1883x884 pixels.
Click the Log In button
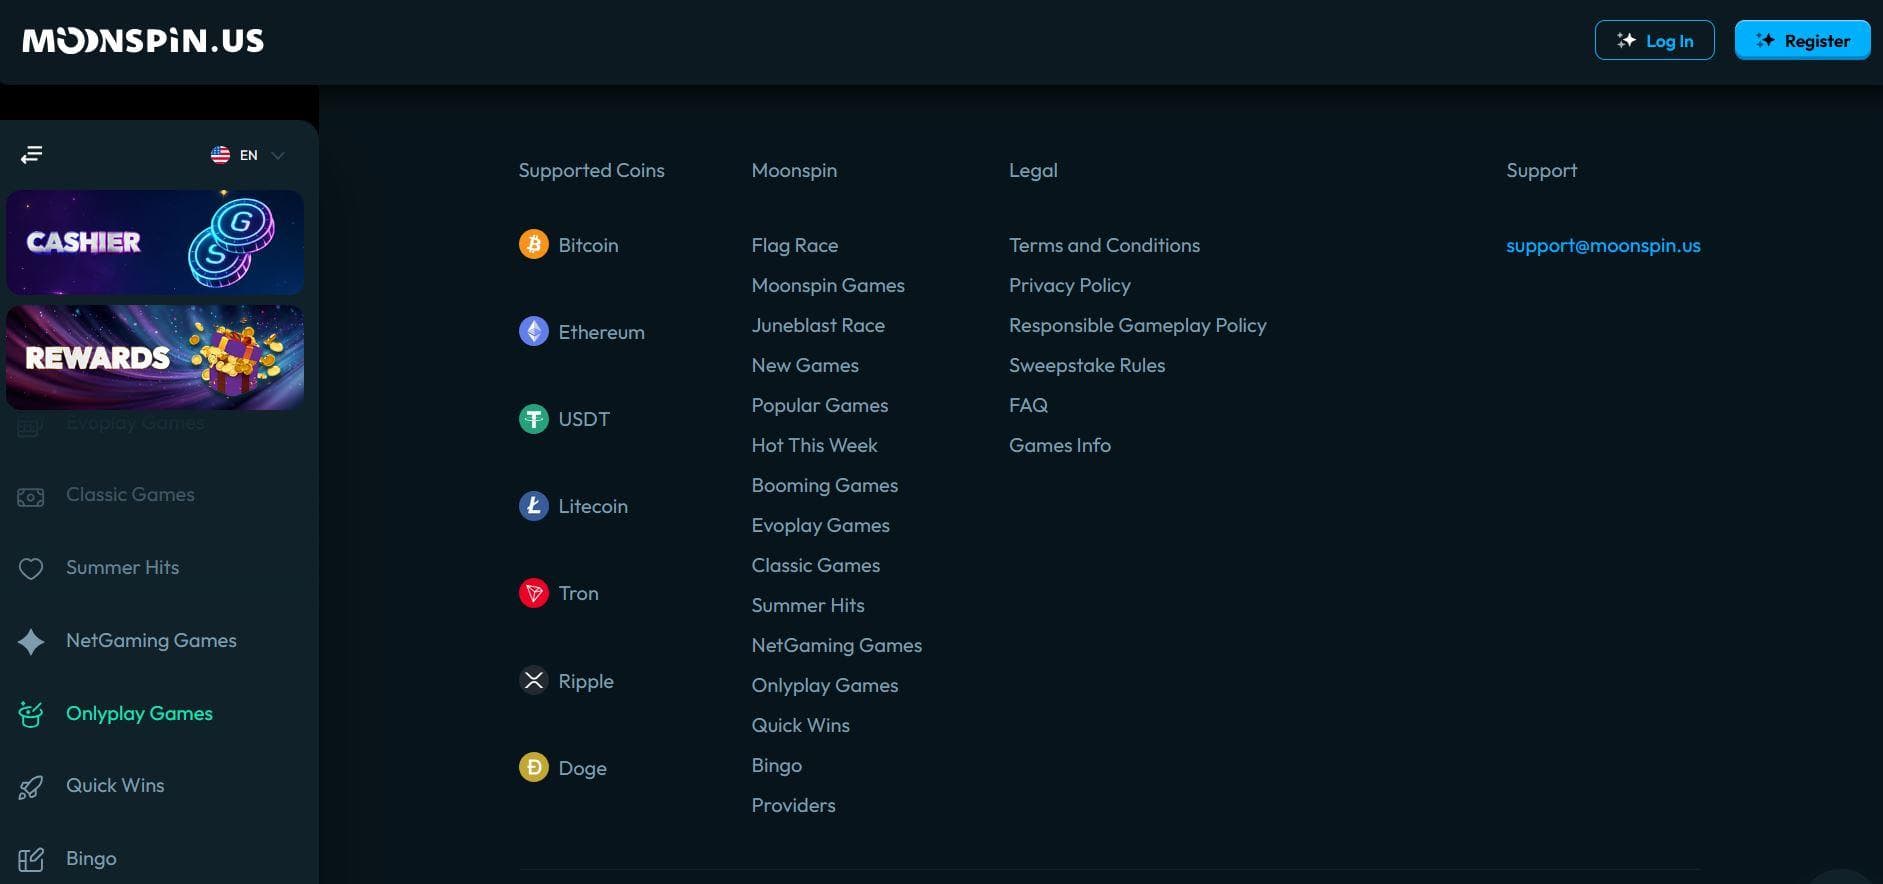click(1654, 41)
